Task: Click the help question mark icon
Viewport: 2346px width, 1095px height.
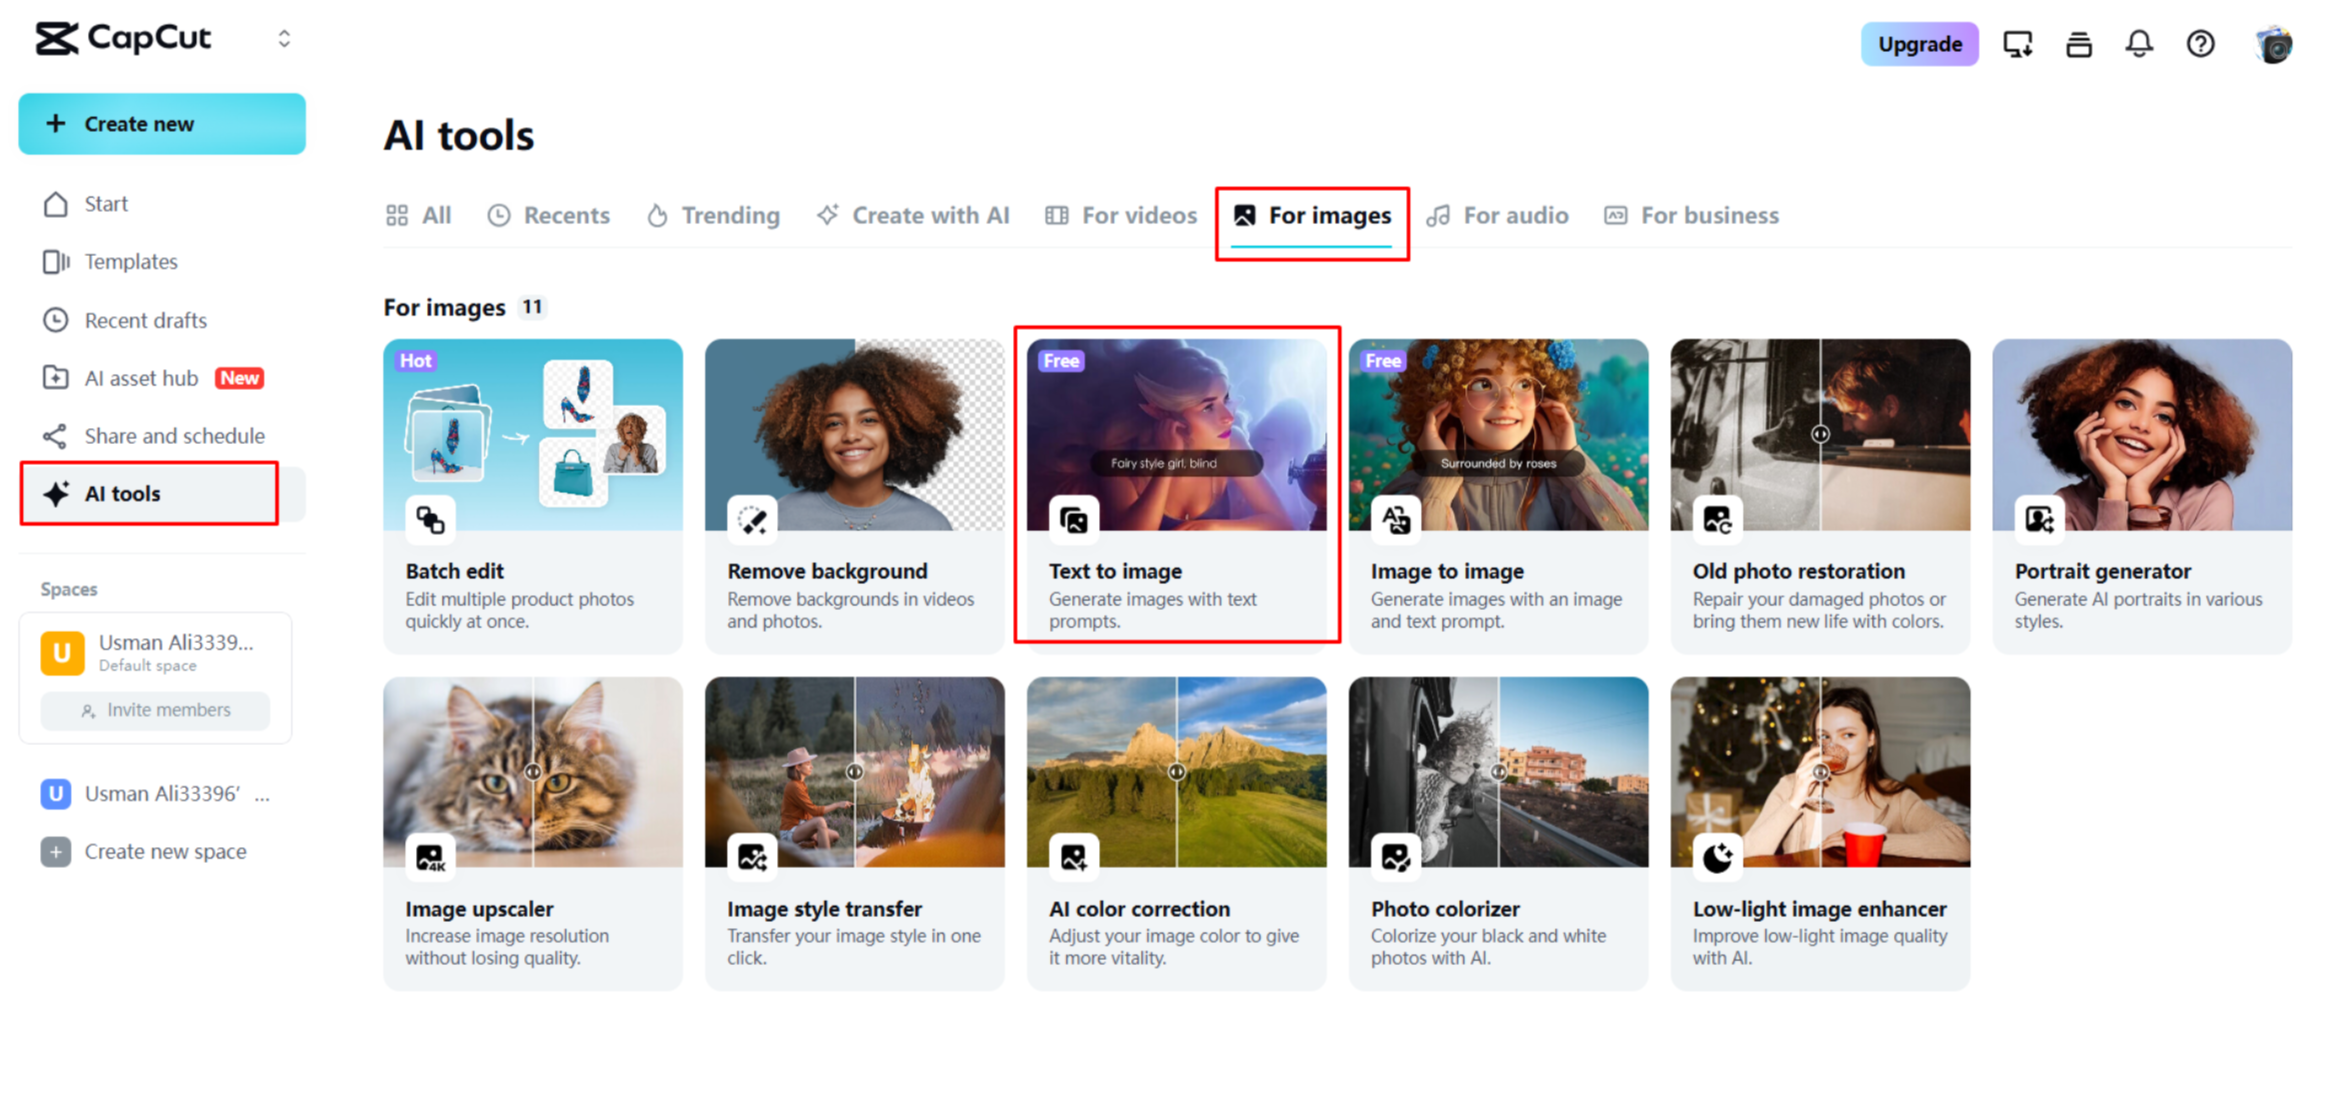Action: pyautogui.click(x=2200, y=44)
